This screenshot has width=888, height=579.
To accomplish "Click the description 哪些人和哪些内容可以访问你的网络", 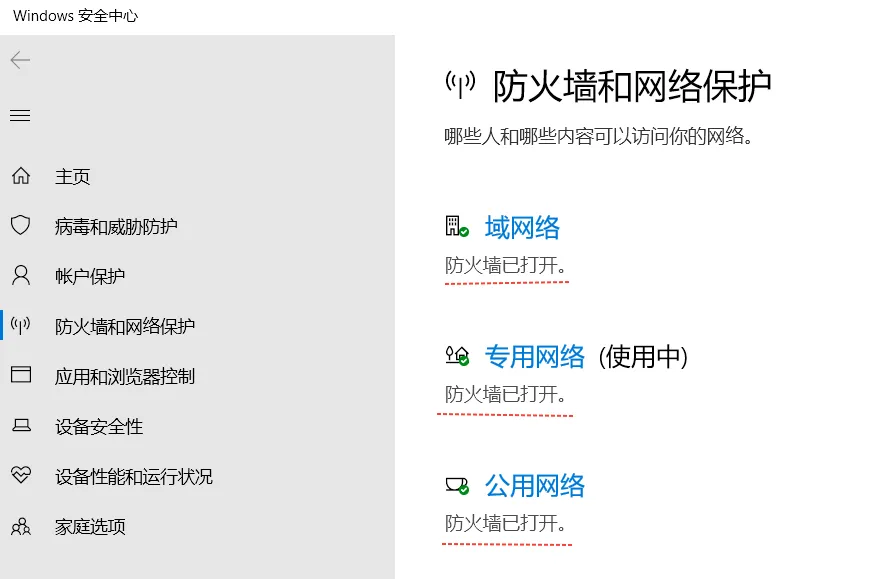I will (x=598, y=137).
